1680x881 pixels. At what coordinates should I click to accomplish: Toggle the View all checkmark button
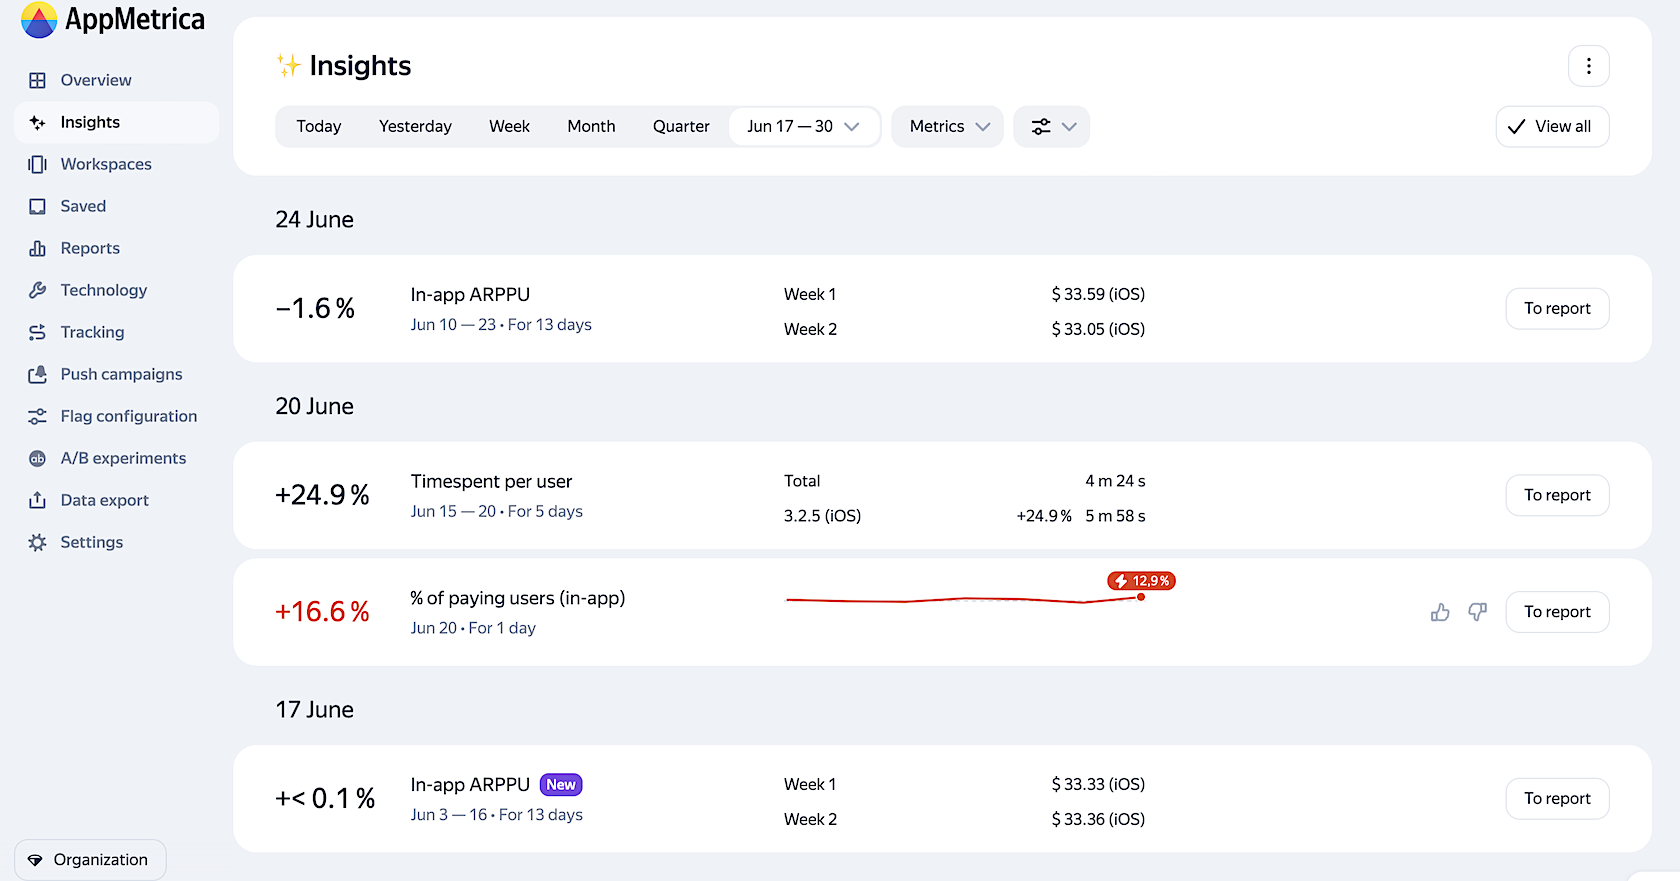(1552, 127)
